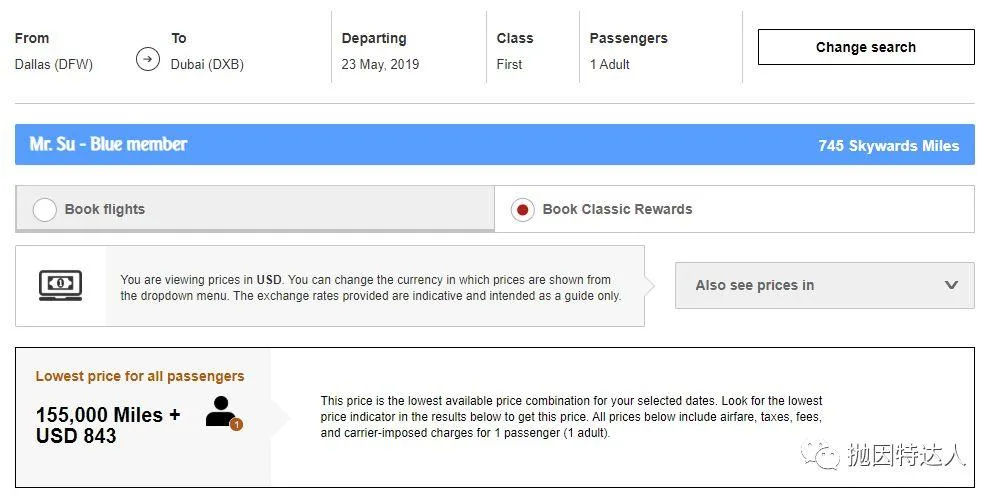Click the dropdown chevron arrow for currencies
This screenshot has width=999, height=499.
click(x=951, y=285)
